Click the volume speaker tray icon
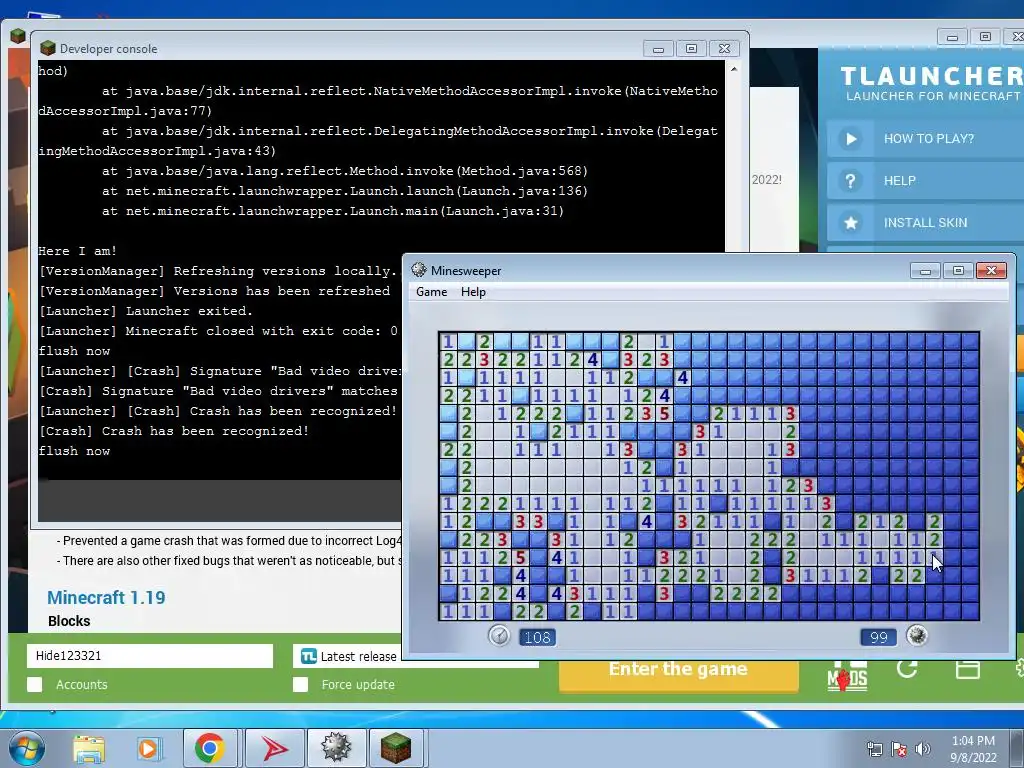 click(x=923, y=748)
